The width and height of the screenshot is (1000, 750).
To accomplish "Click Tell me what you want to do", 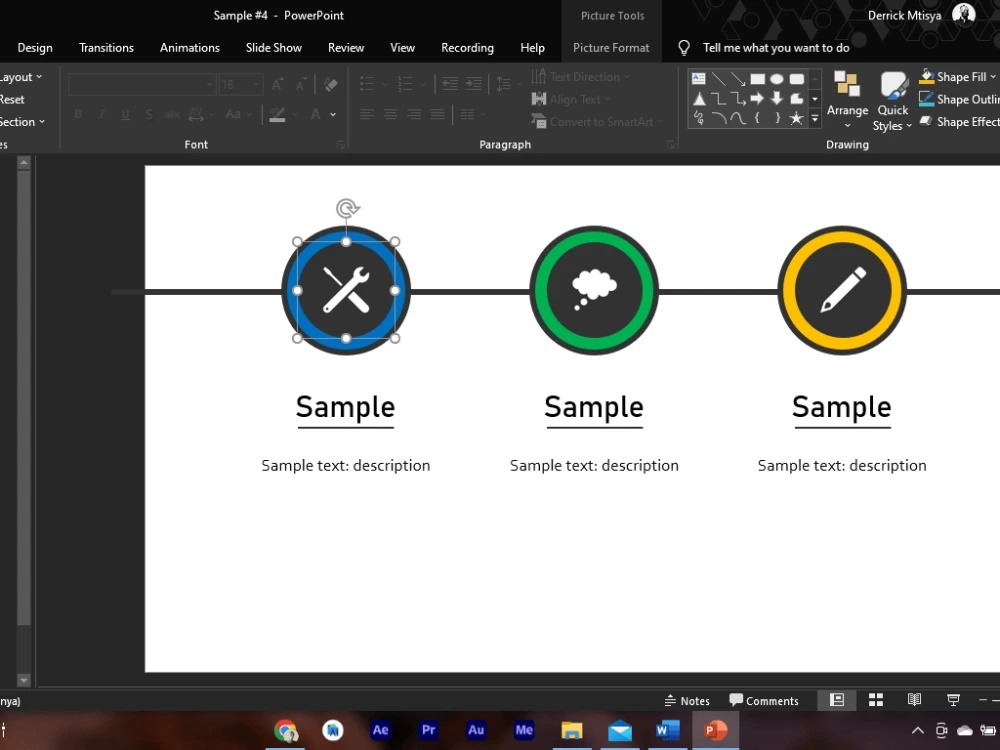I will pyautogui.click(x=775, y=47).
